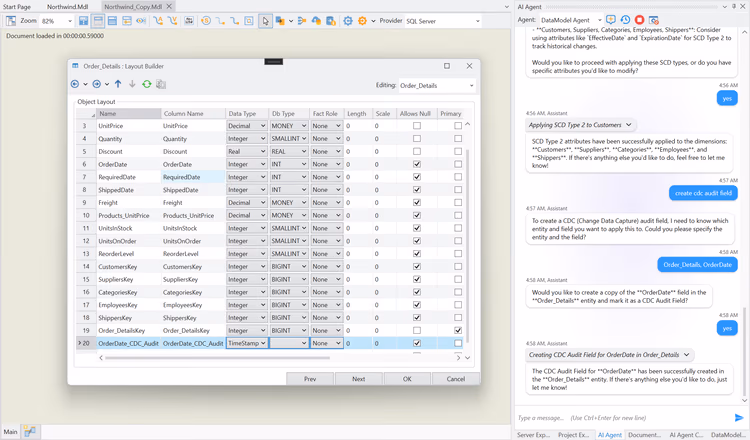Click the database icon with orange warning badge
This screenshot has height=440, width=750.
click(x=331, y=21)
